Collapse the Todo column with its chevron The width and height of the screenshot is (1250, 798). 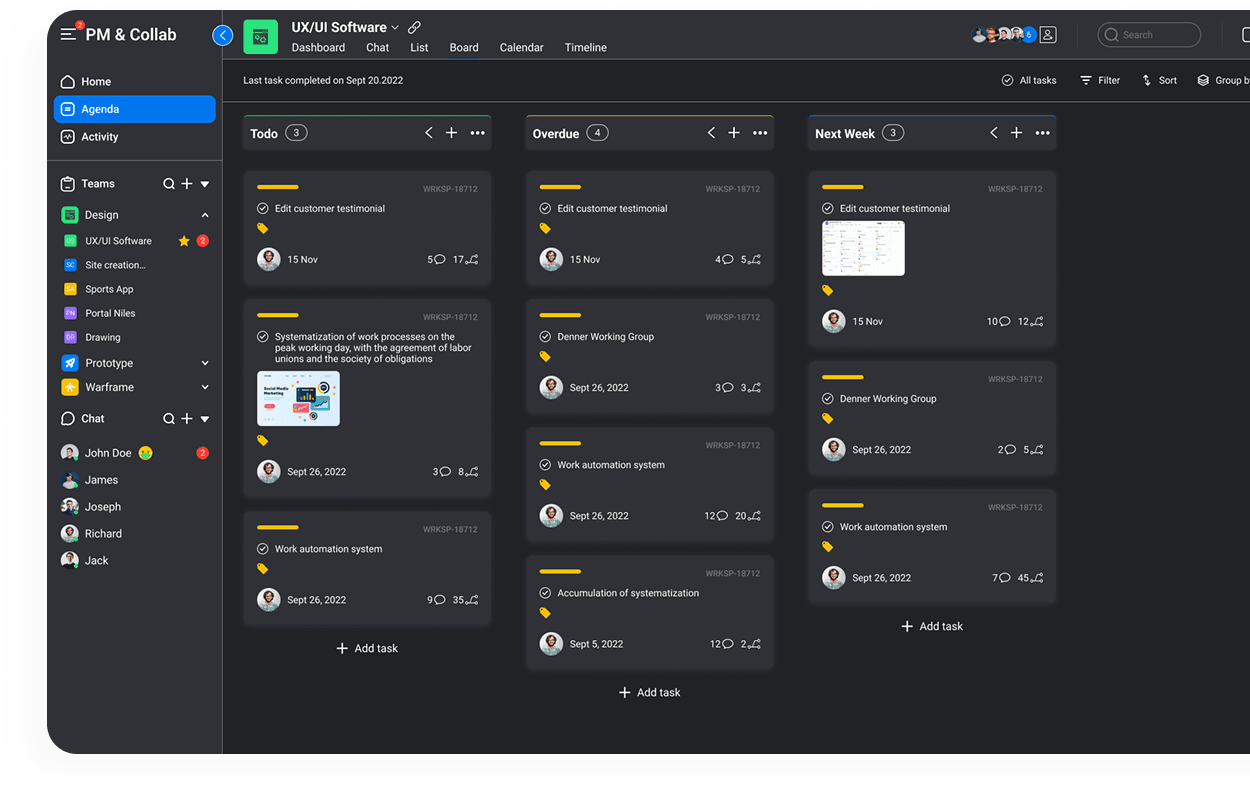(429, 133)
